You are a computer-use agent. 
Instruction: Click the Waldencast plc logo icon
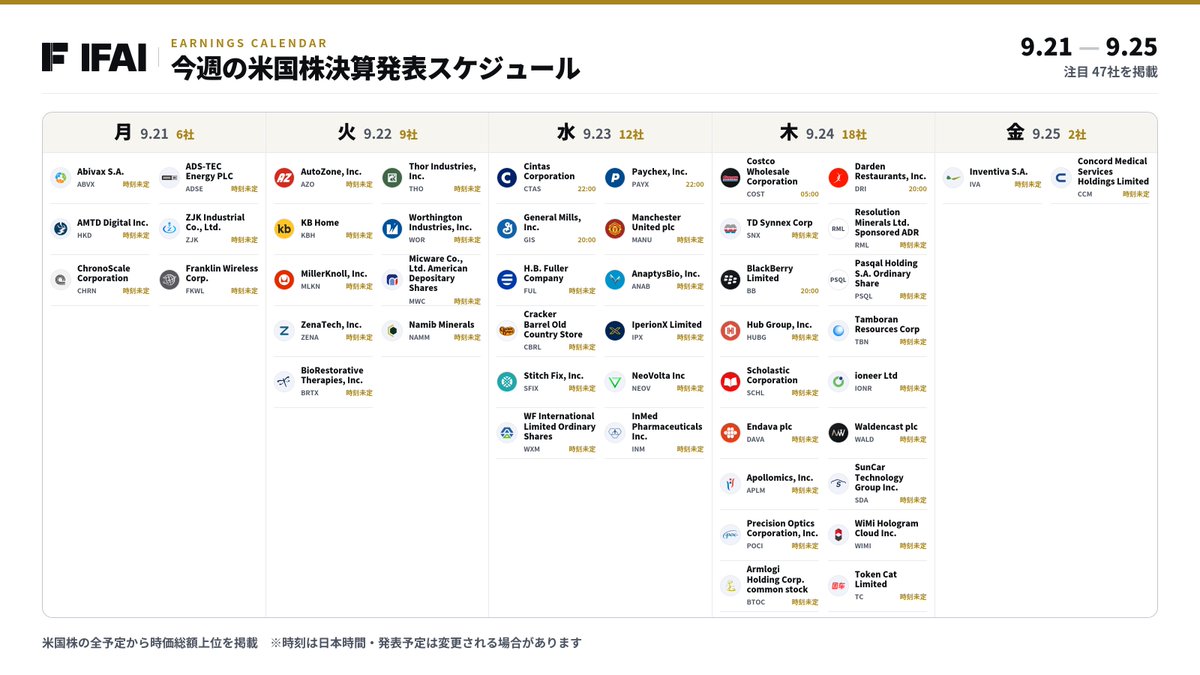(838, 432)
